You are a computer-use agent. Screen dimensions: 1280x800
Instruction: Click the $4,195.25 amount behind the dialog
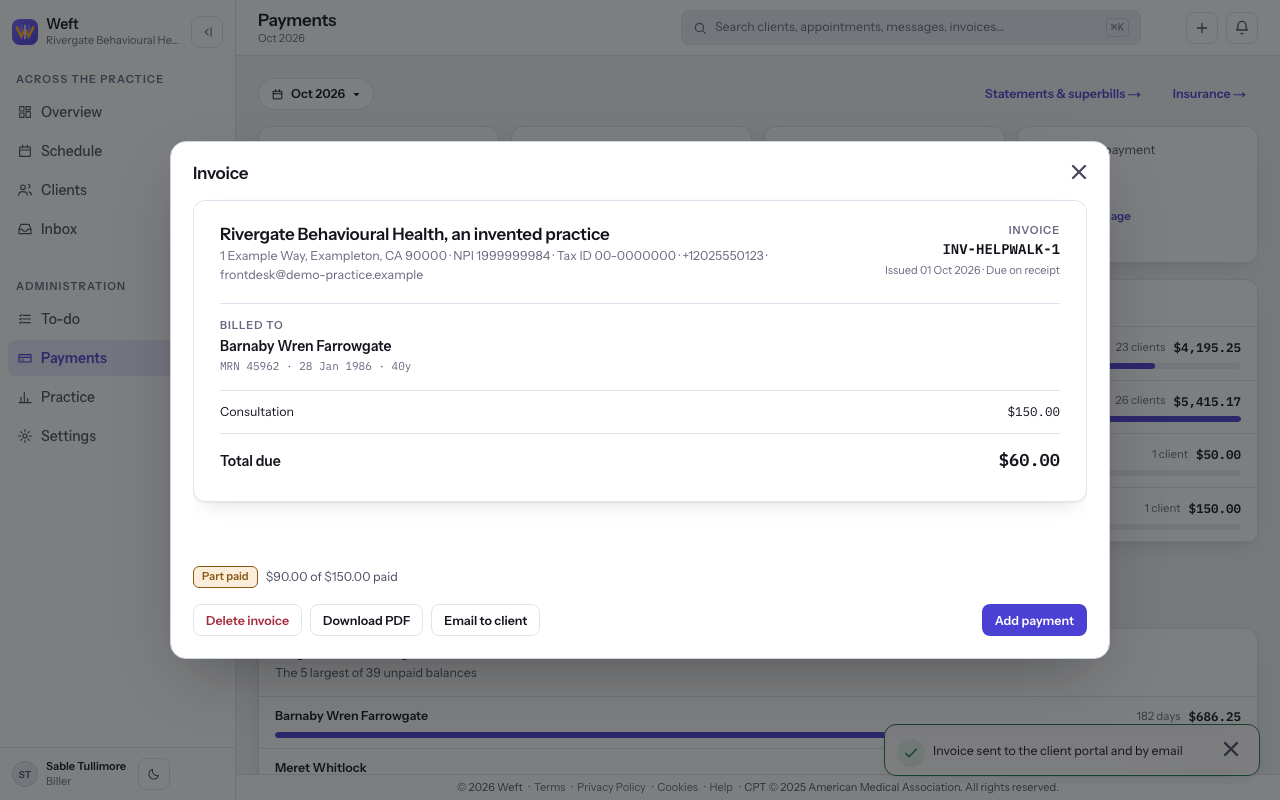pos(1207,348)
